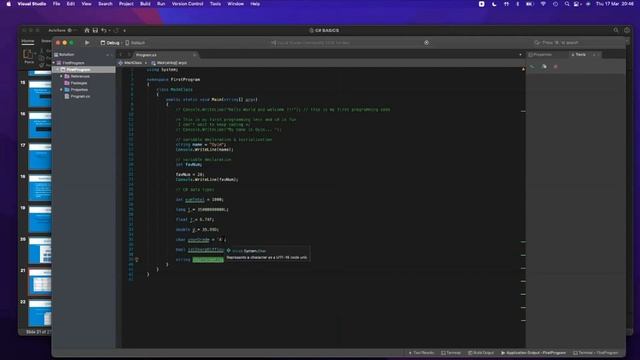
Task: Click the run tests icon in Tests pad
Action: click(532, 67)
